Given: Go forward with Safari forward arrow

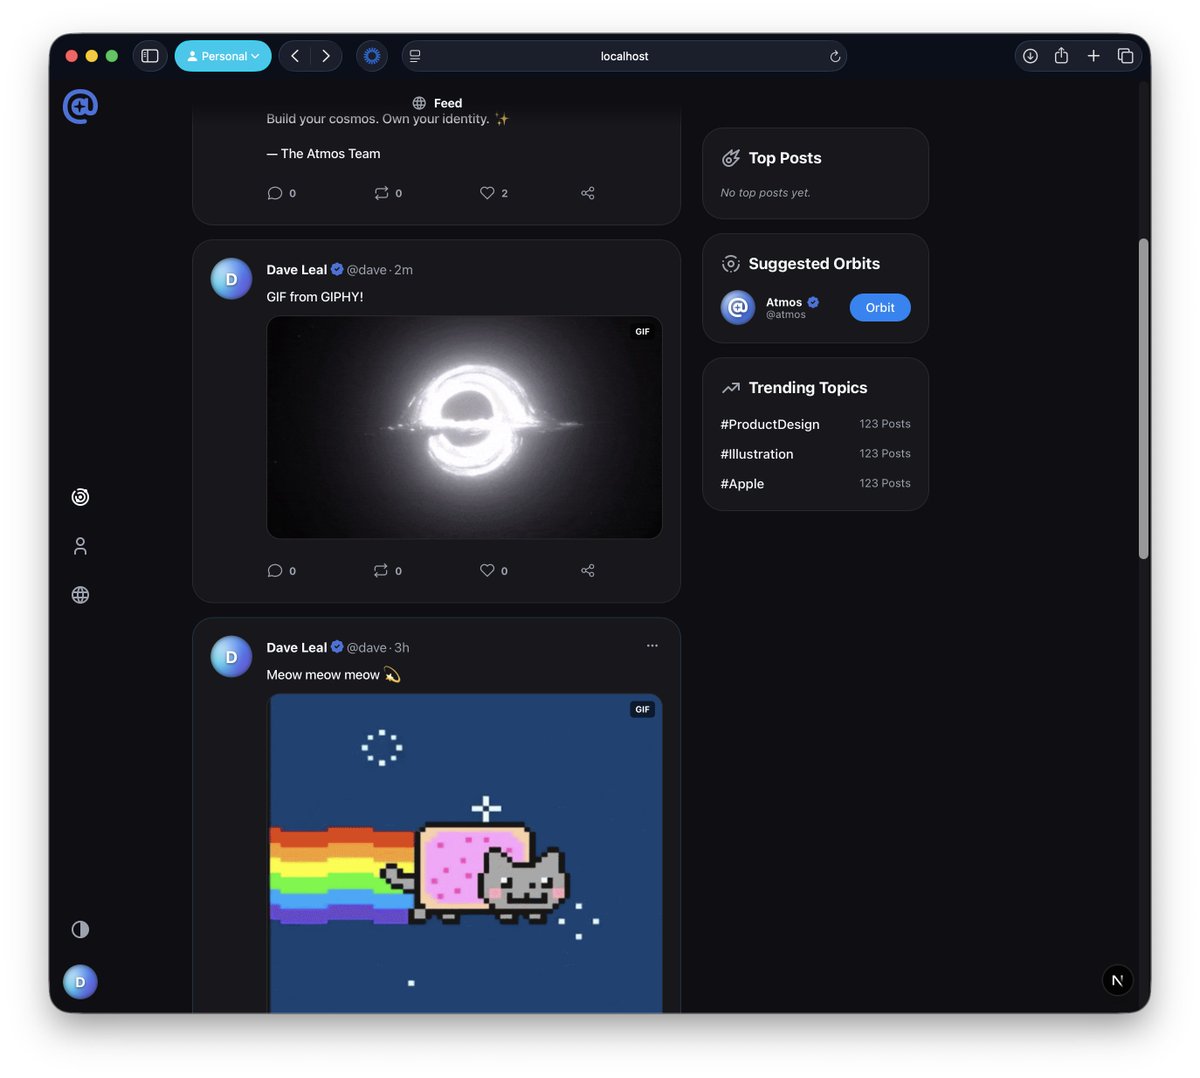Looking at the screenshot, I should click(x=326, y=56).
